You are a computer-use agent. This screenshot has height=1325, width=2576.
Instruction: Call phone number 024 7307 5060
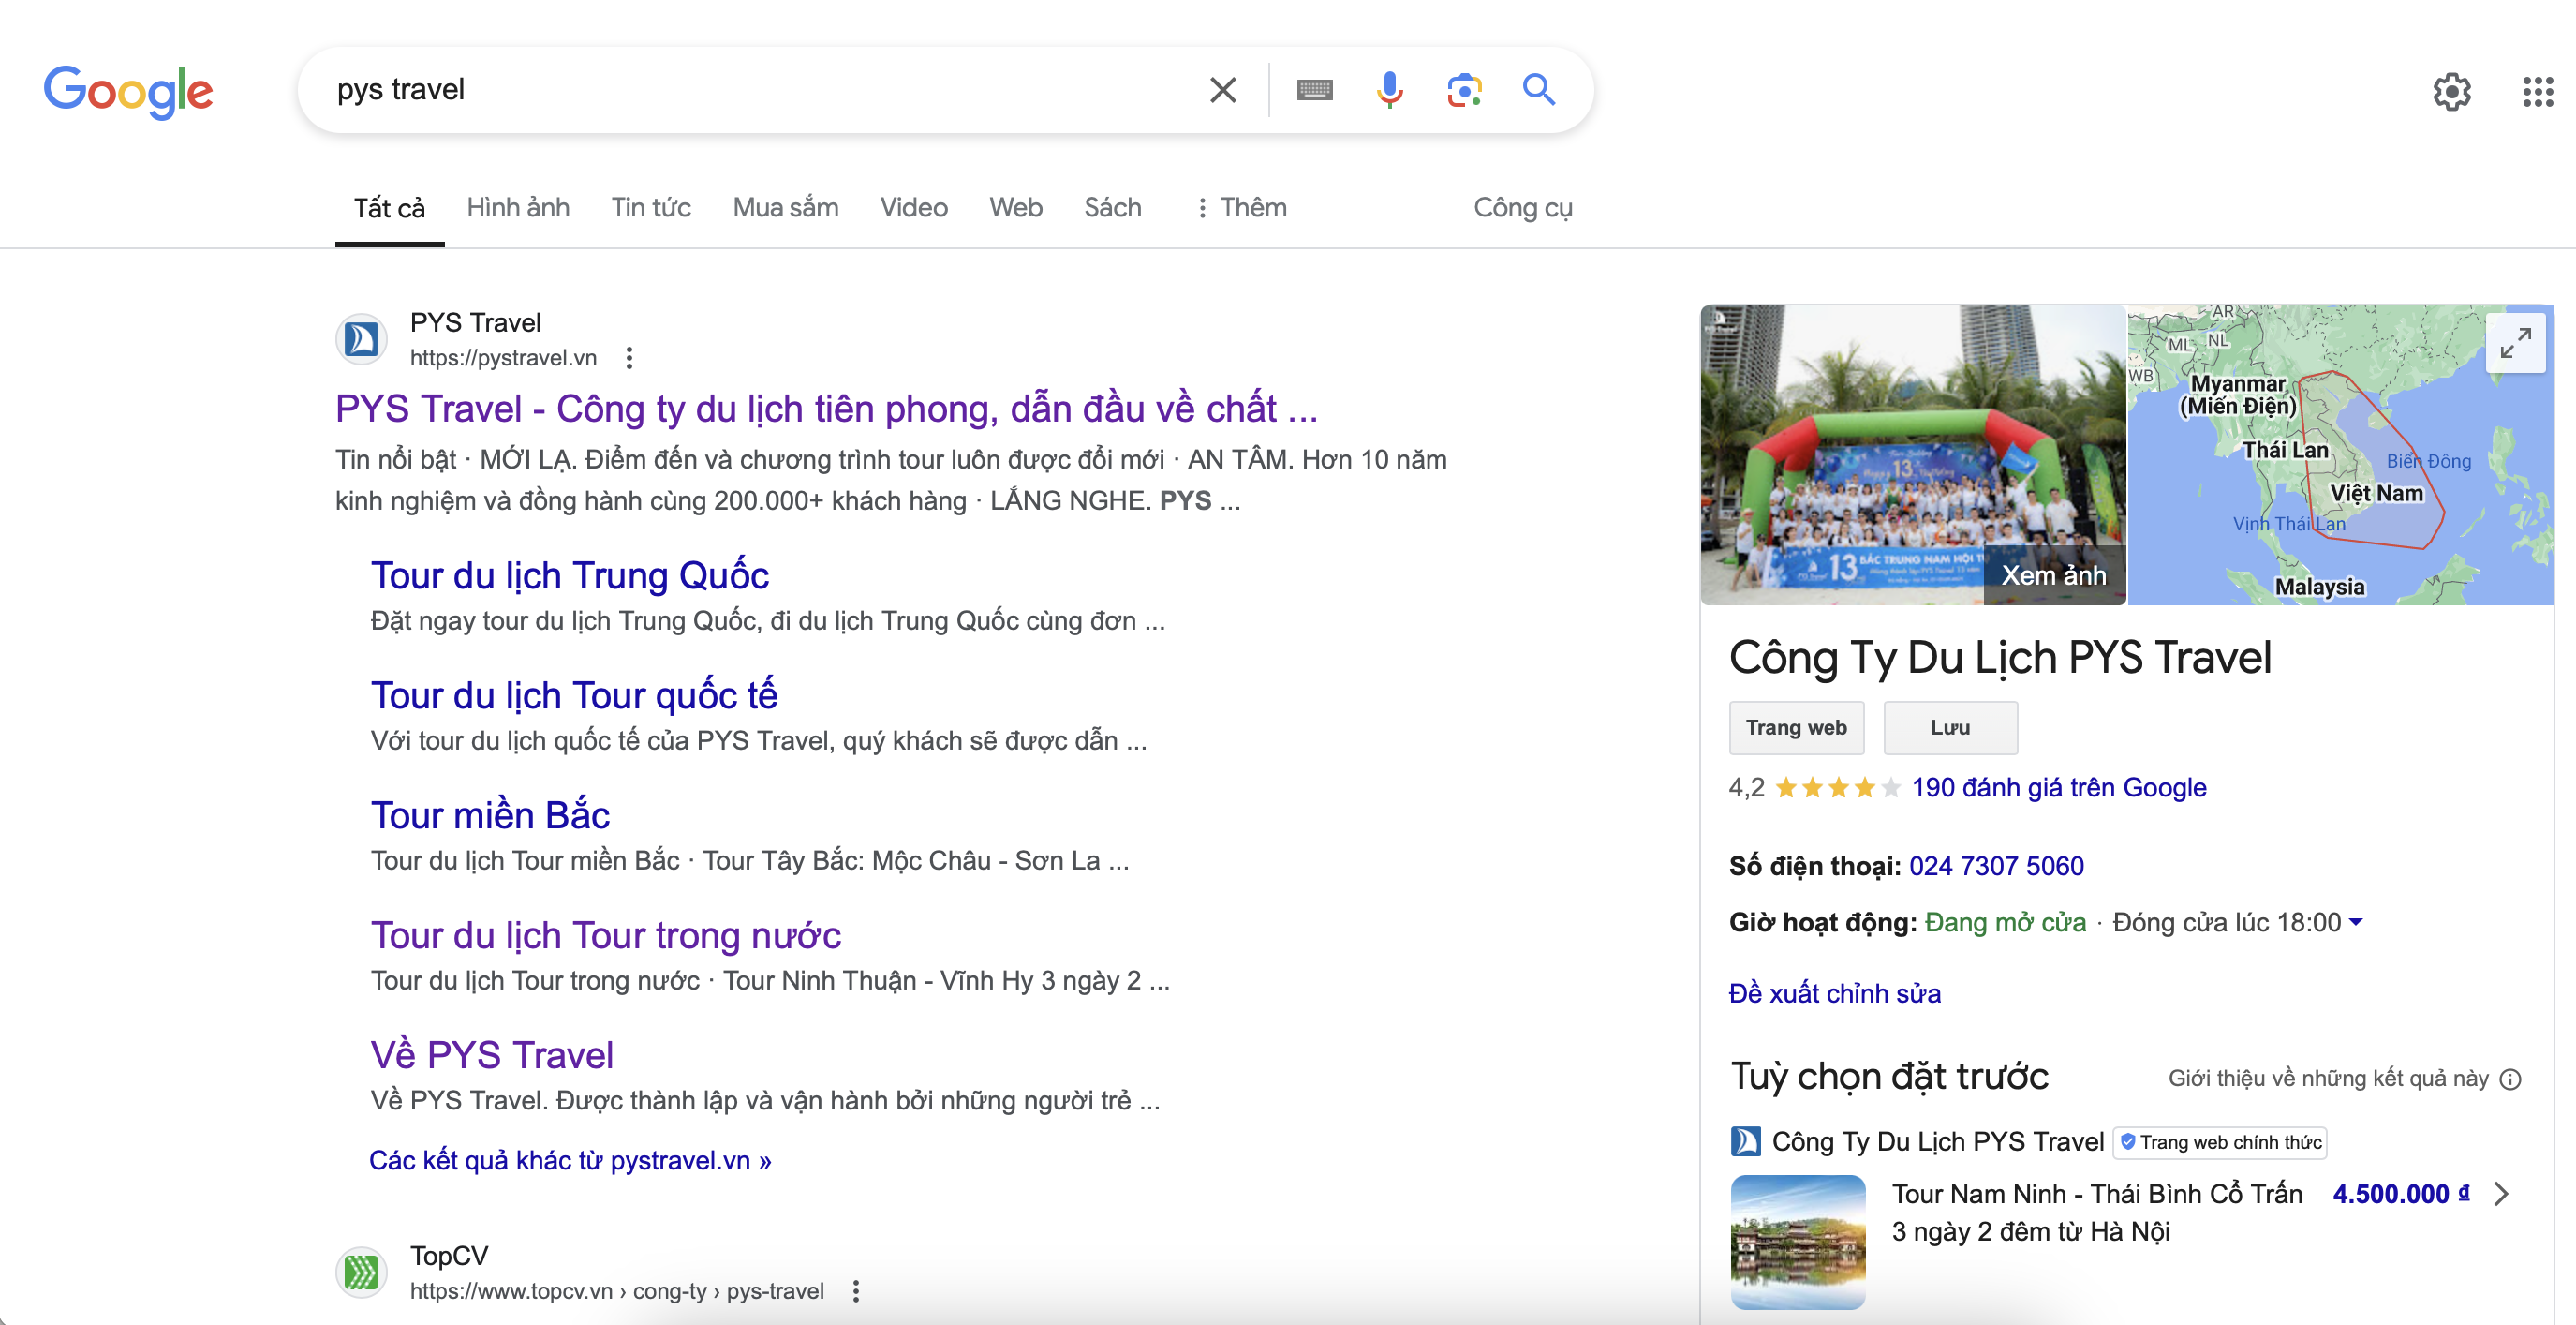click(x=1996, y=866)
